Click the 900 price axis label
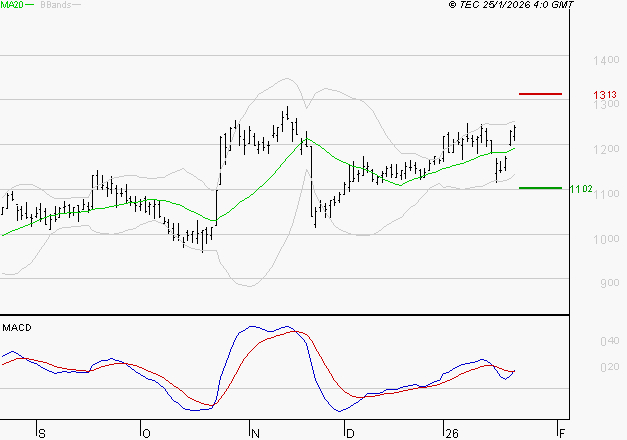 [x=610, y=283]
